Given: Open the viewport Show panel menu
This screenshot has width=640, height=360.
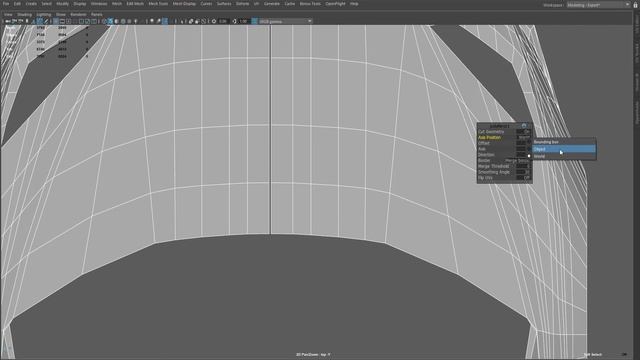Looking at the screenshot, I should 60,14.
